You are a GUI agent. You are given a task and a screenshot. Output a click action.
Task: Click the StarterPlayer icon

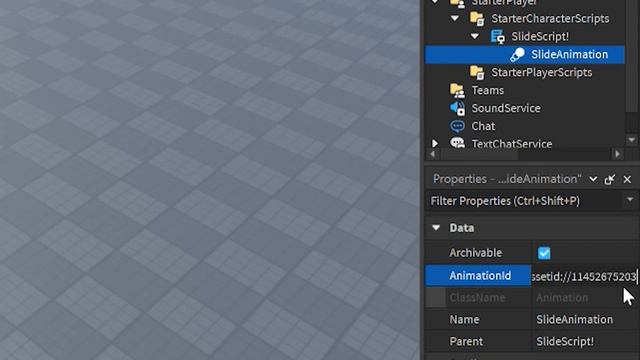click(457, 3)
